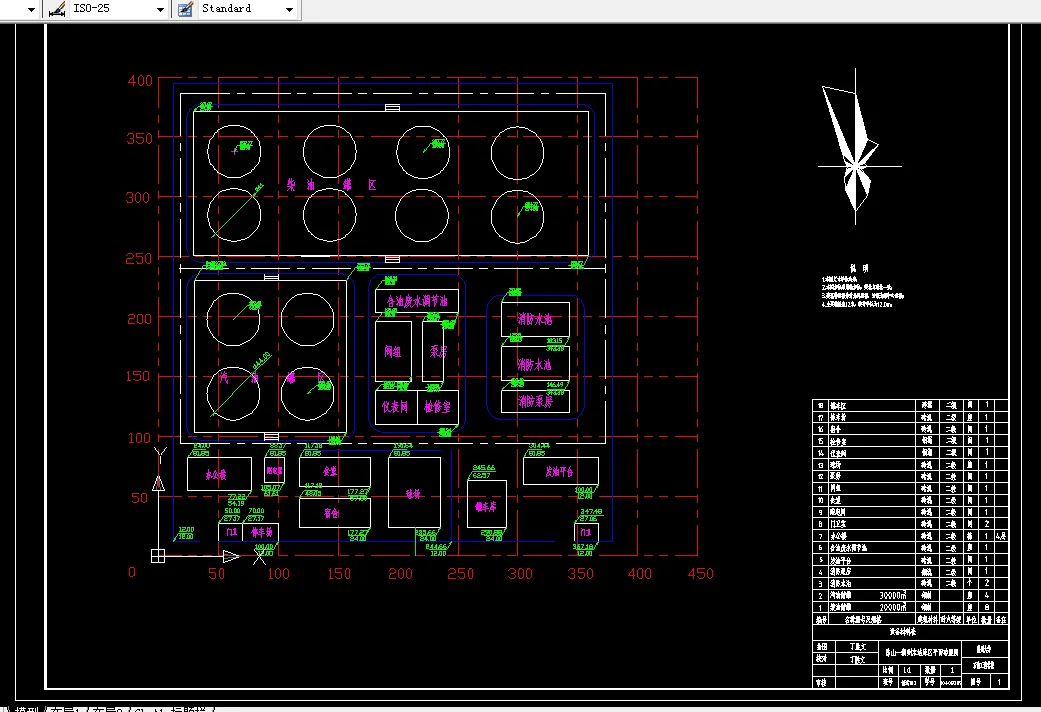Select the 宿舍 building label
Viewport: 1041px width, 712px height.
[331, 513]
